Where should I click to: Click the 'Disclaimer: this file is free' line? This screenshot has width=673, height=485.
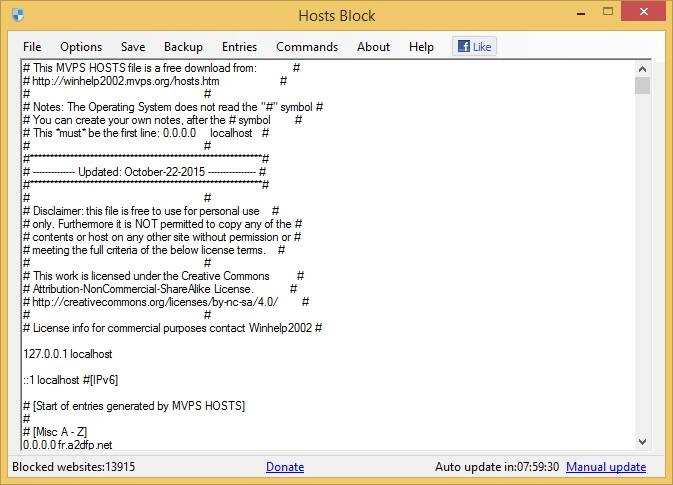(151, 211)
